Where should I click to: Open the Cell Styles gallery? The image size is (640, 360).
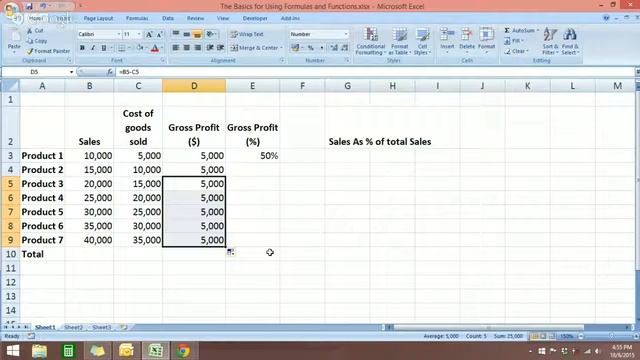point(422,41)
